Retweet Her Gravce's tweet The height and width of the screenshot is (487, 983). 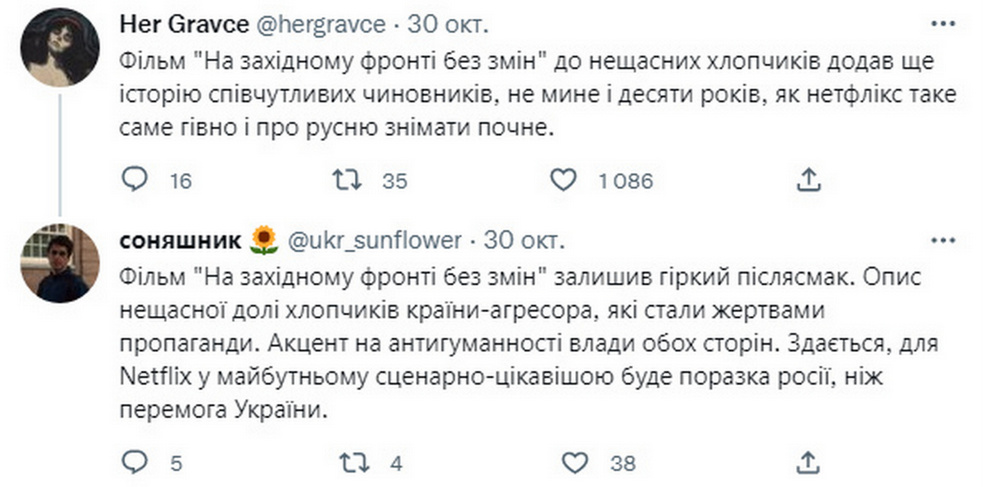pyautogui.click(x=347, y=181)
